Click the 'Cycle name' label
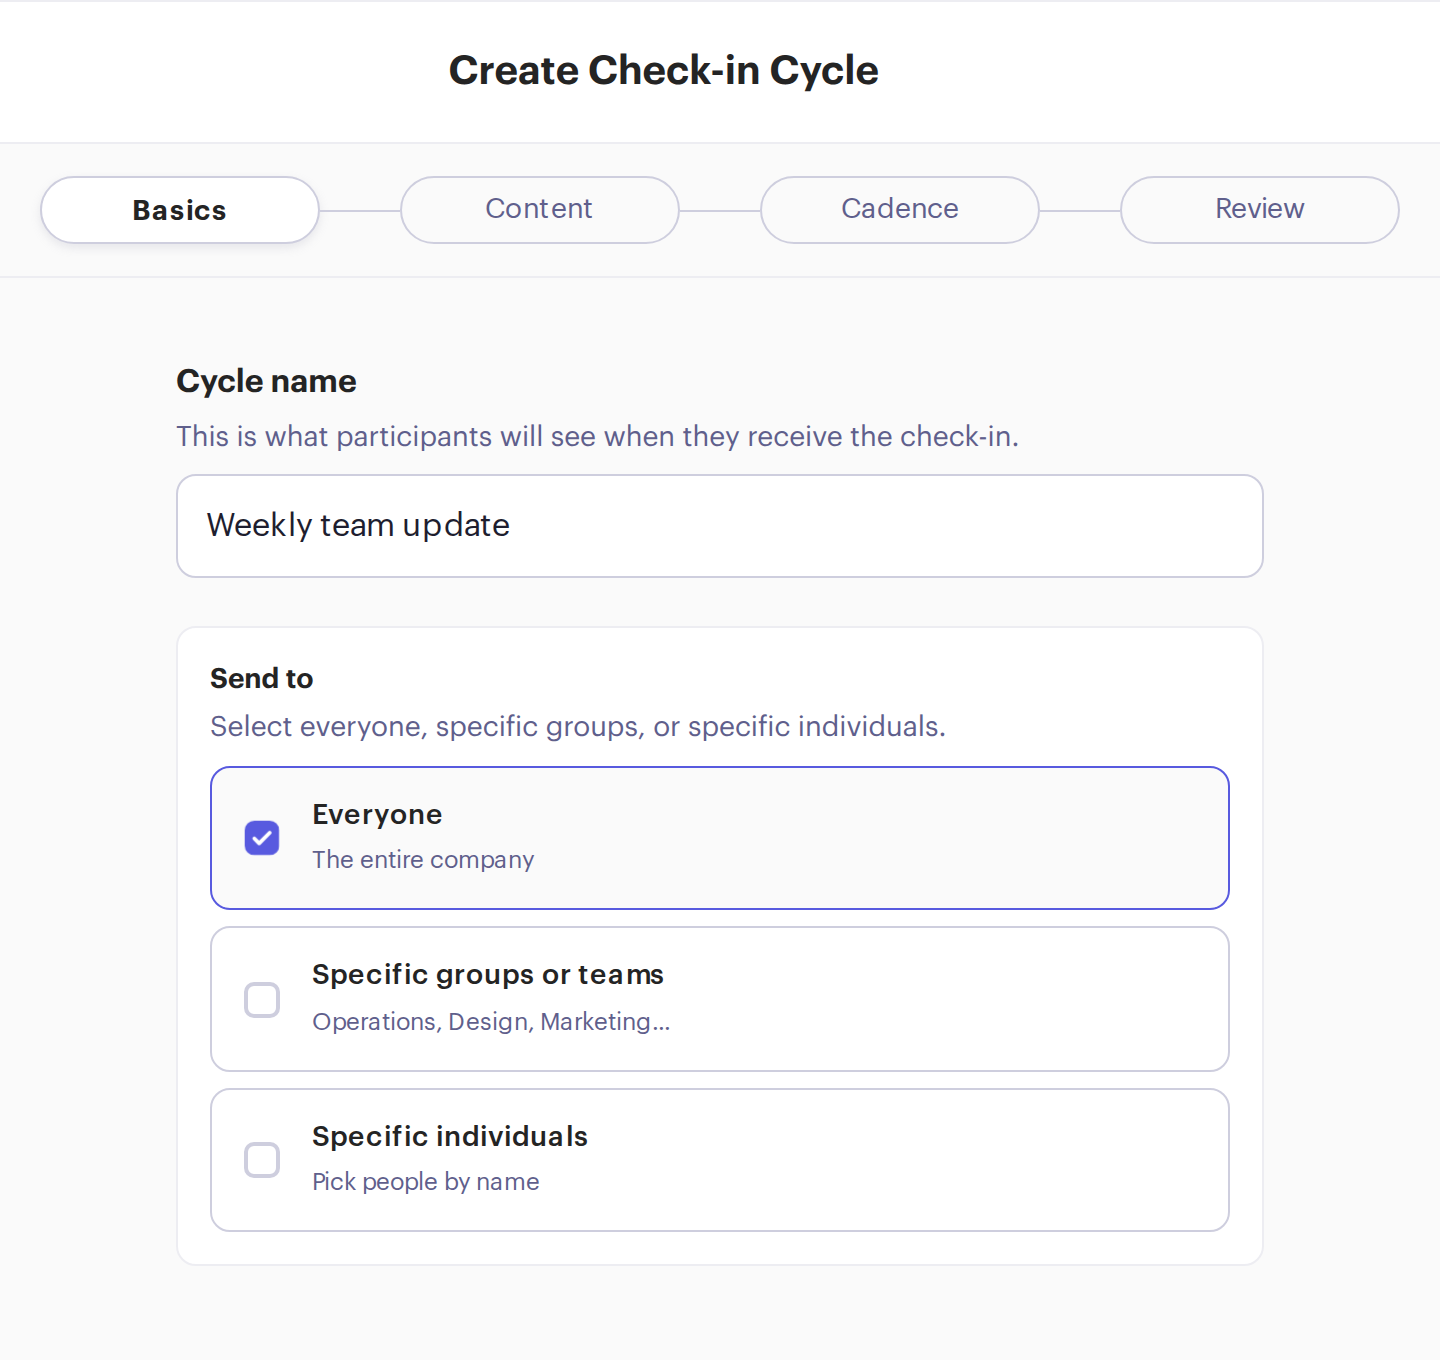Image resolution: width=1440 pixels, height=1360 pixels. [266, 381]
